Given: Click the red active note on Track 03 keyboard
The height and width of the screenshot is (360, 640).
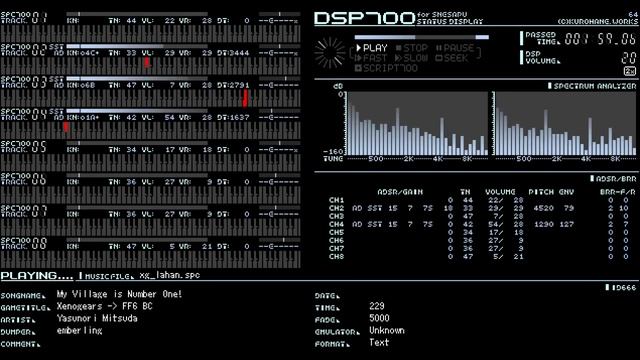Looking at the screenshot, I should tap(245, 98).
